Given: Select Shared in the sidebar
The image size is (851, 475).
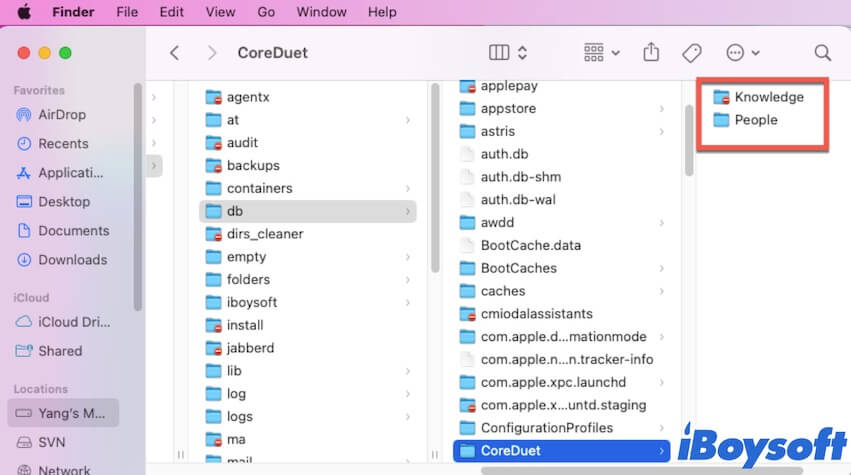Looking at the screenshot, I should coord(62,351).
